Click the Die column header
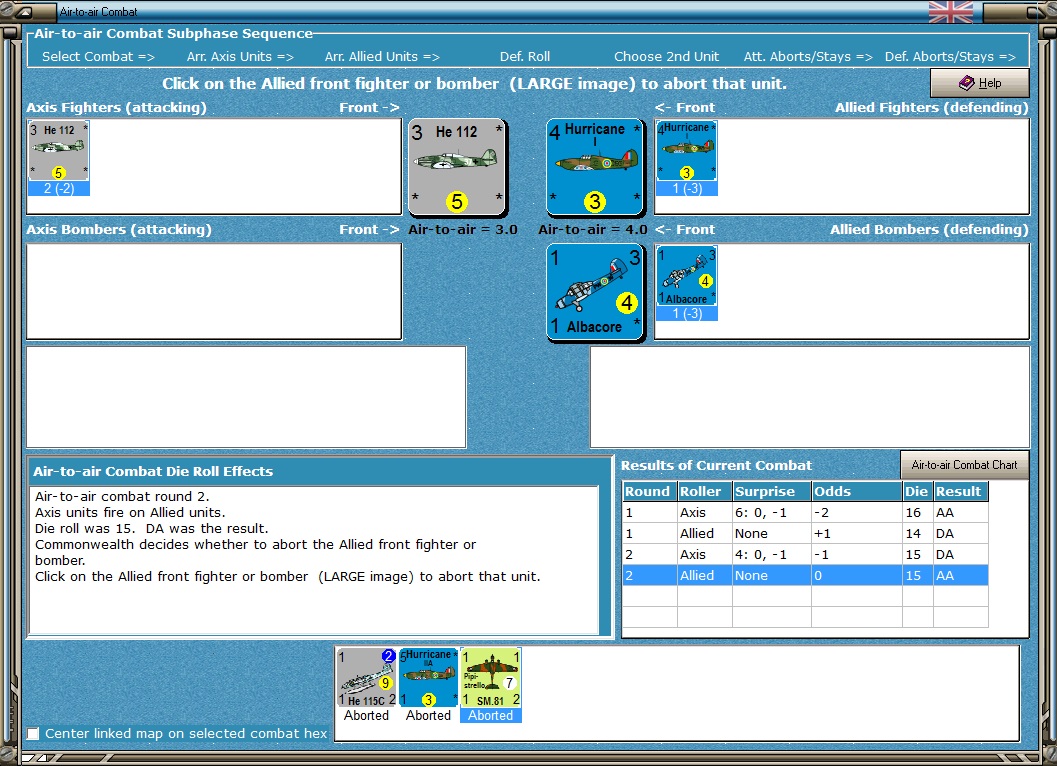The height and width of the screenshot is (766, 1057). point(917,492)
